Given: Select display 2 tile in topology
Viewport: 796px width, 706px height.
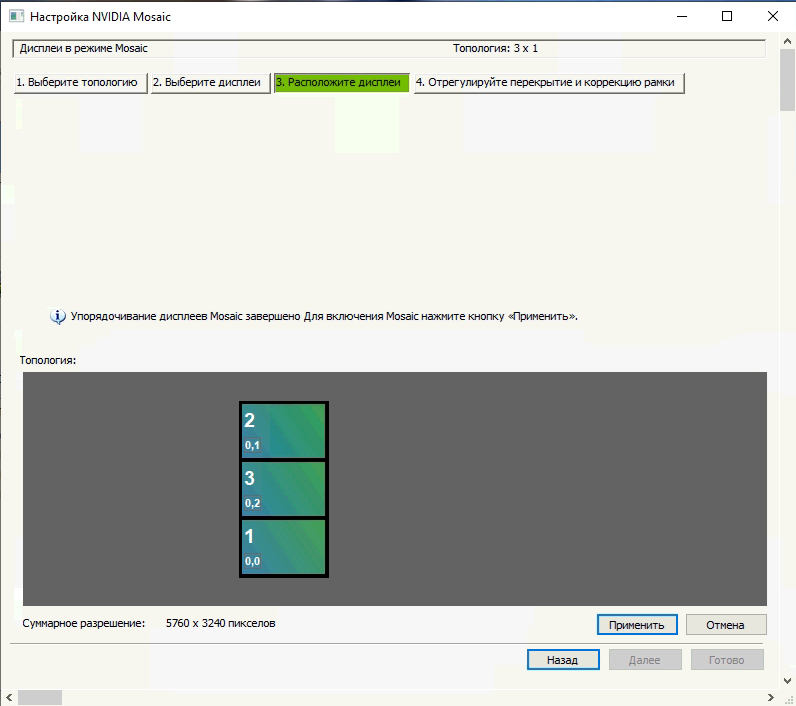Looking at the screenshot, I should (x=283, y=431).
